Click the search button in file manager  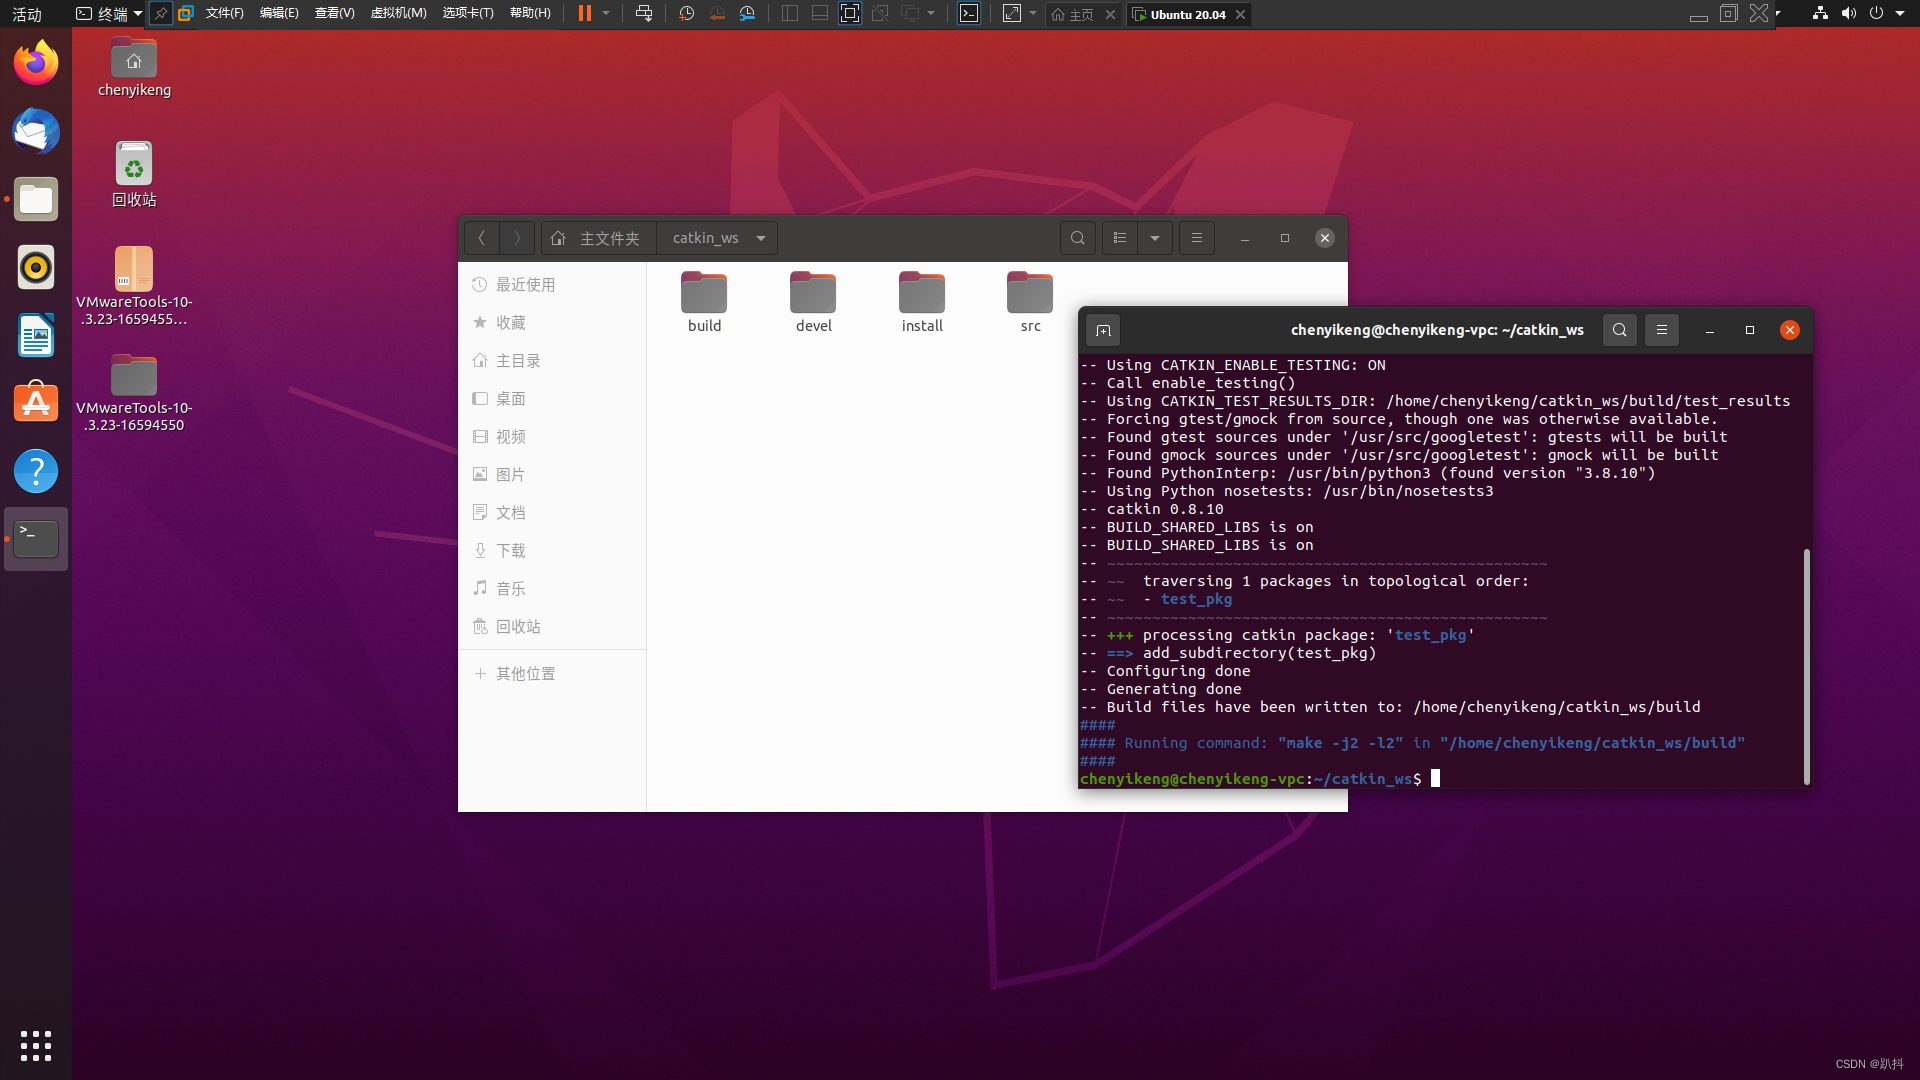tap(1077, 237)
